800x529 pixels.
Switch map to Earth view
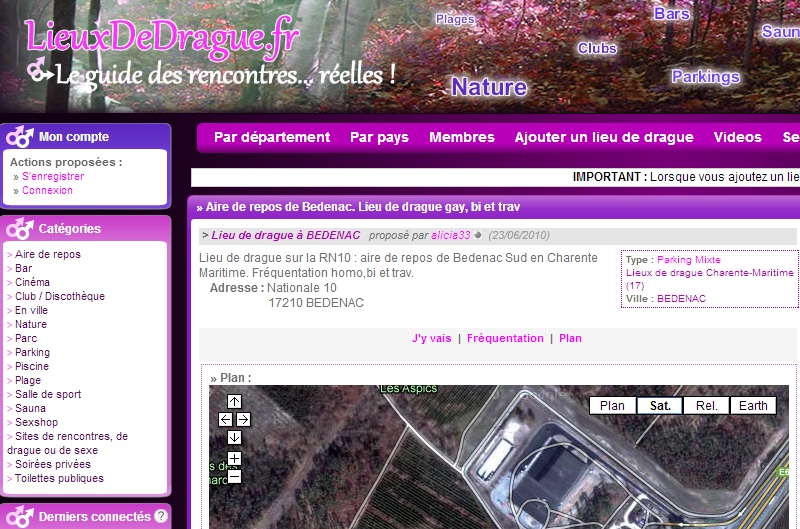[753, 406]
